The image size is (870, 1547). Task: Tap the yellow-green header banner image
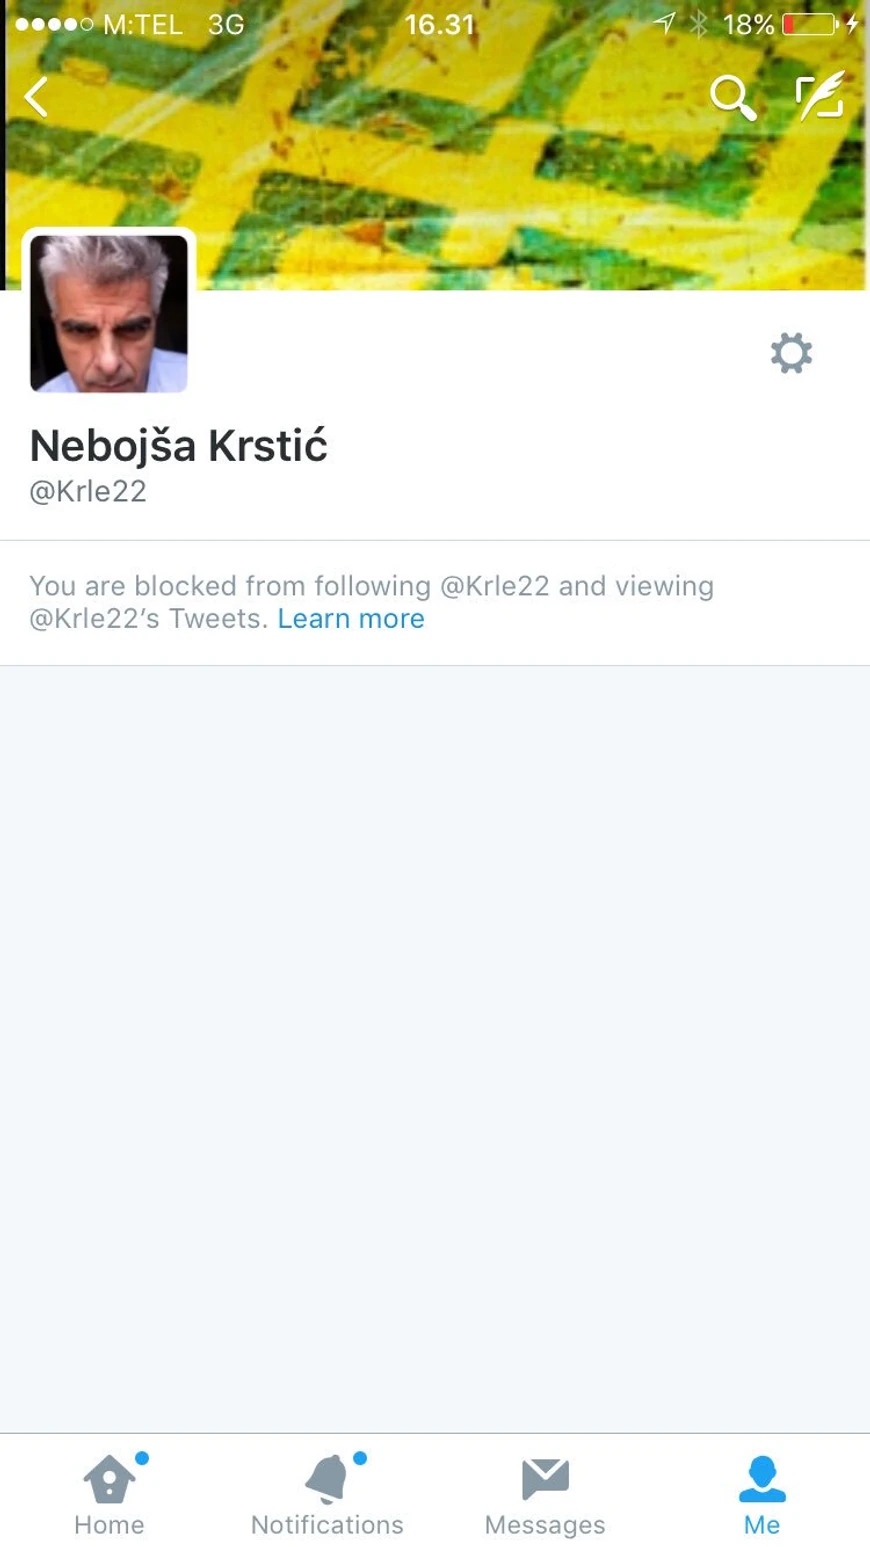(435, 145)
